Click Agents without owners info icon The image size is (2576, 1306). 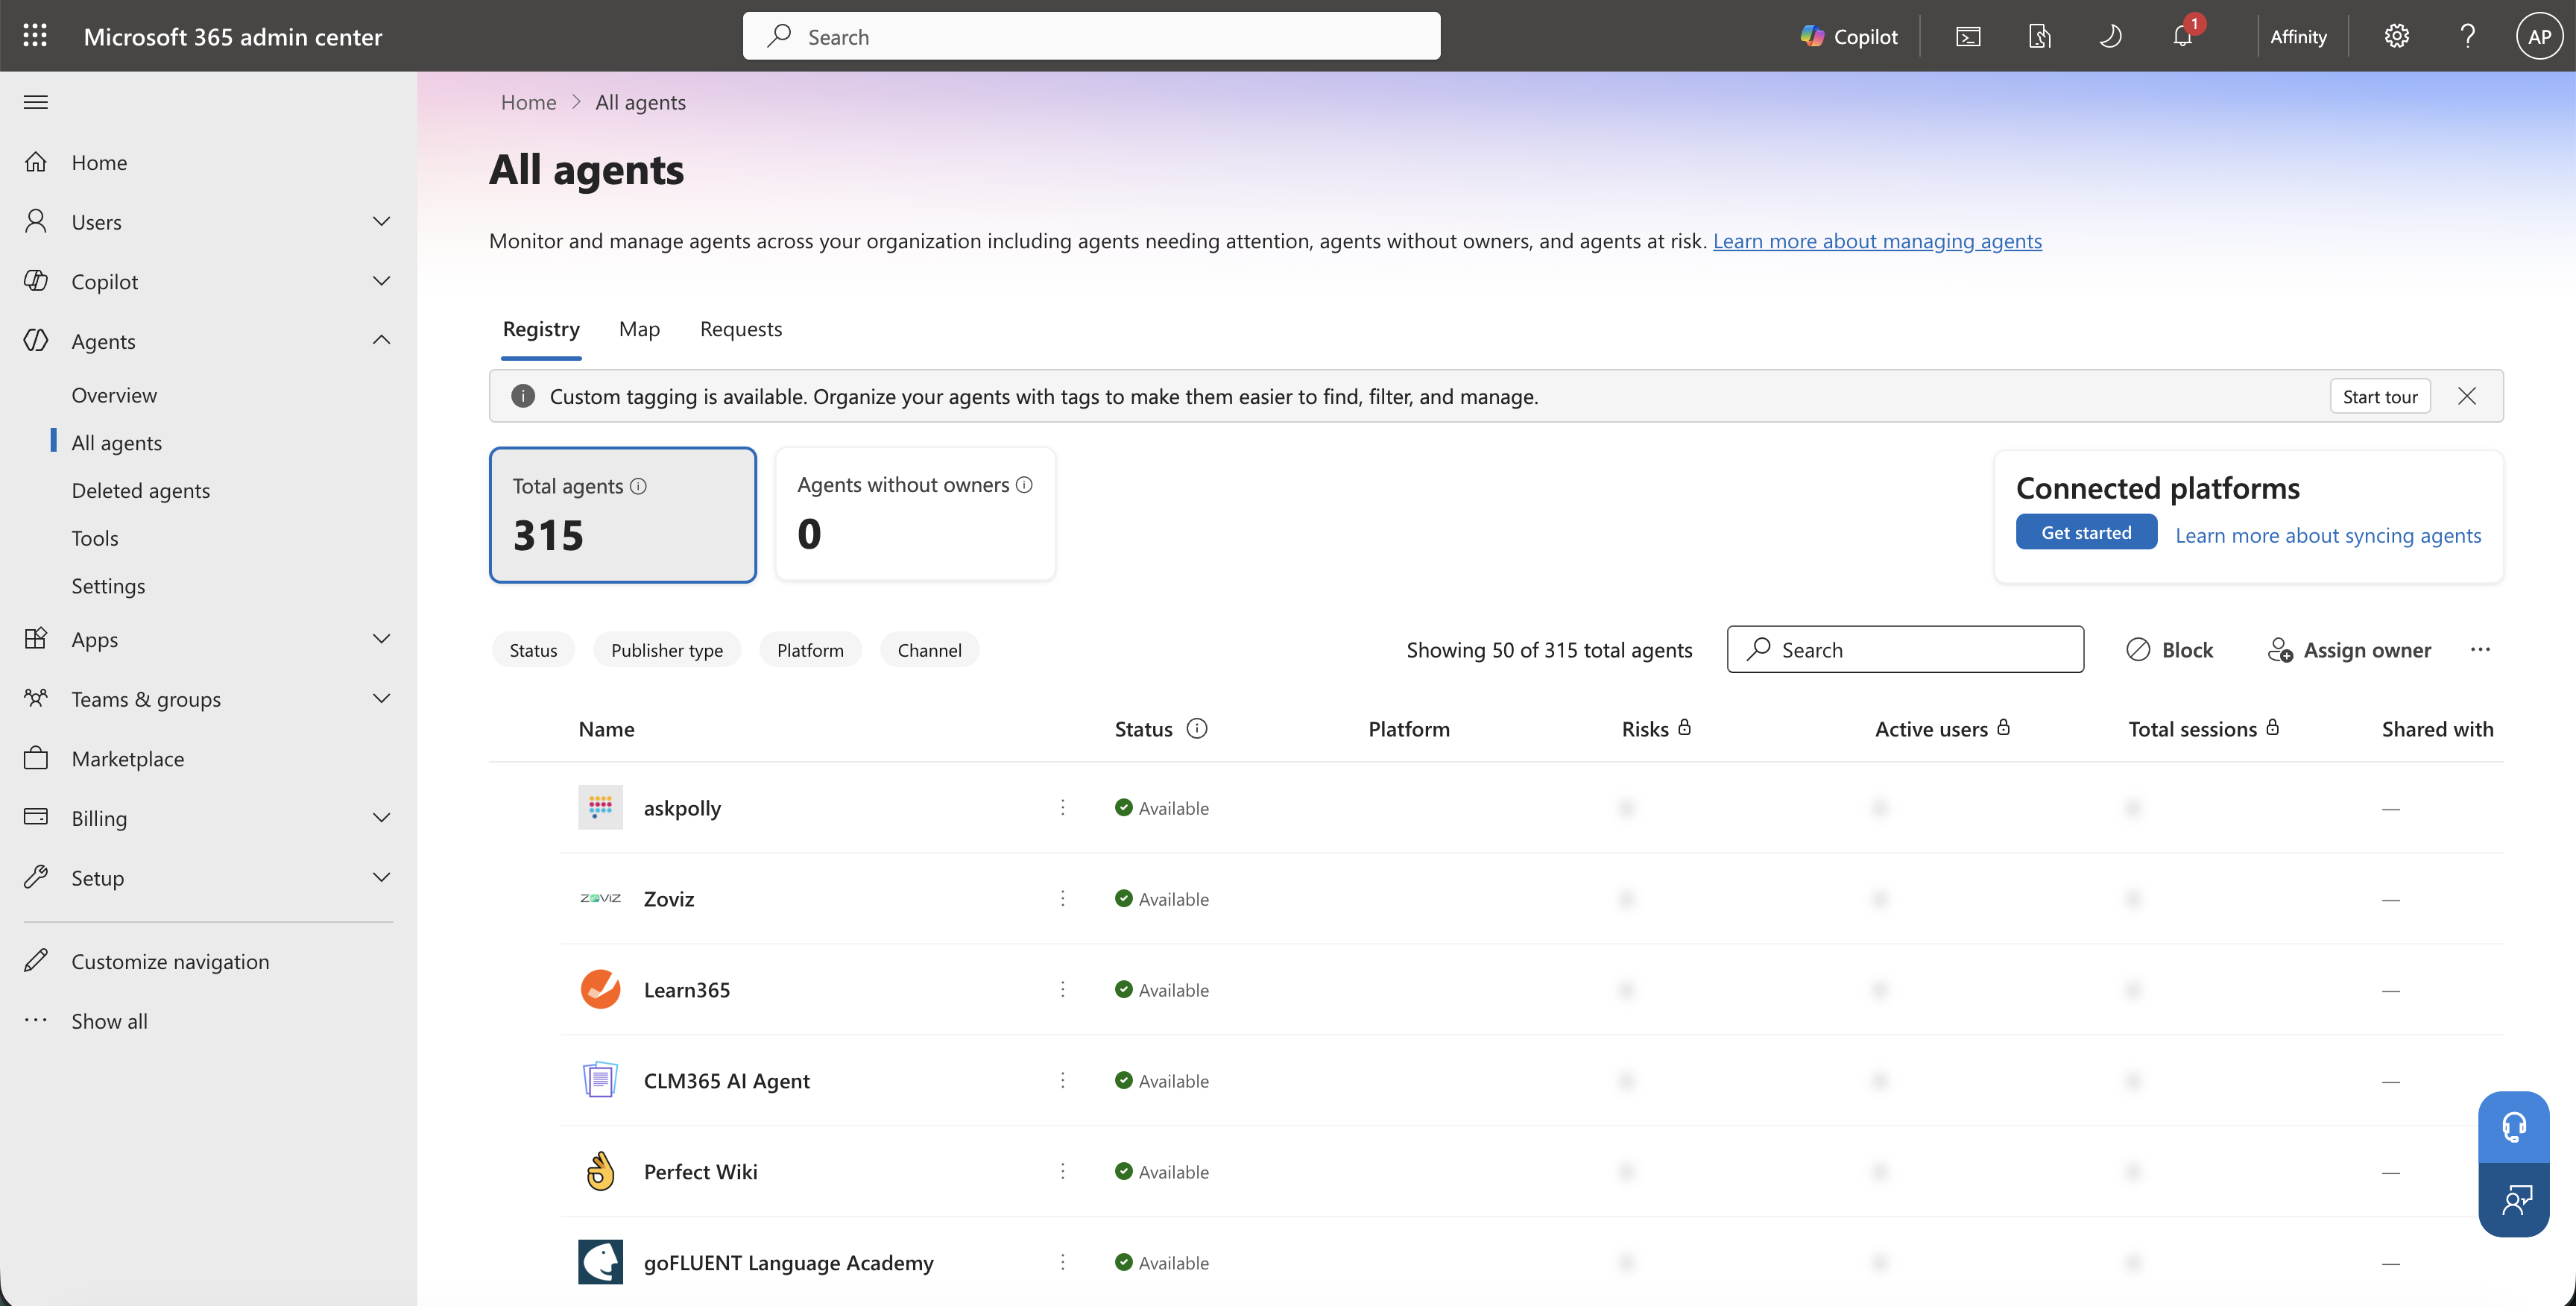1024,485
